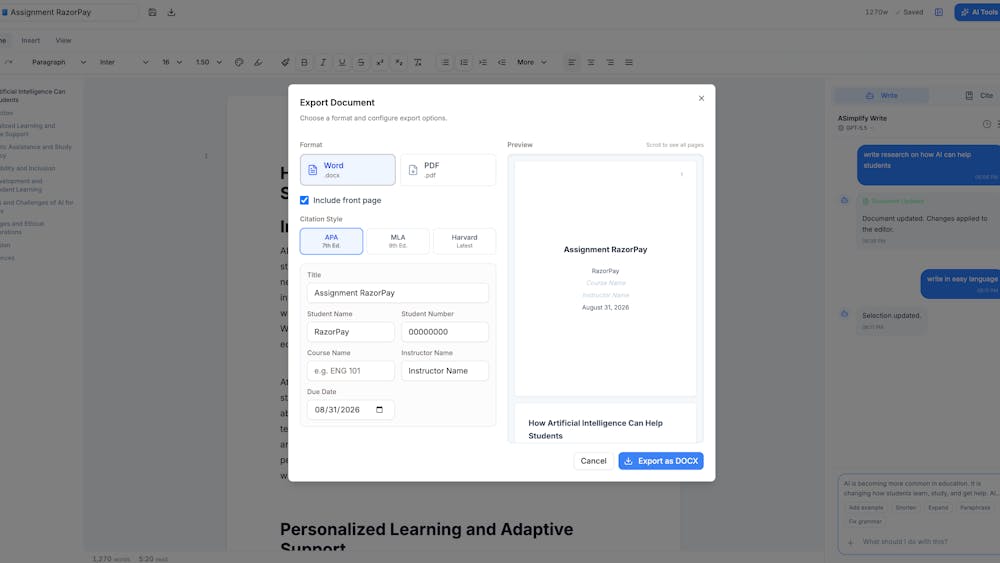Click the Instructor Name input field
The image size is (1000, 563).
(x=445, y=370)
